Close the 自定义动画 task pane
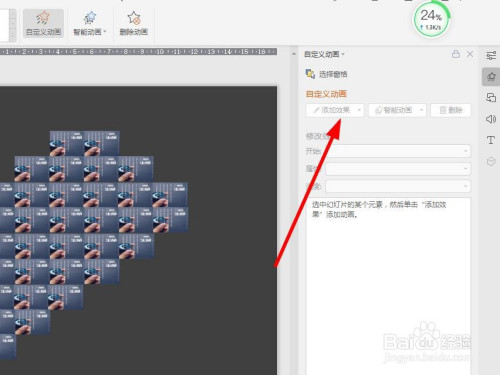Image resolution: width=500 pixels, height=375 pixels. [470, 54]
